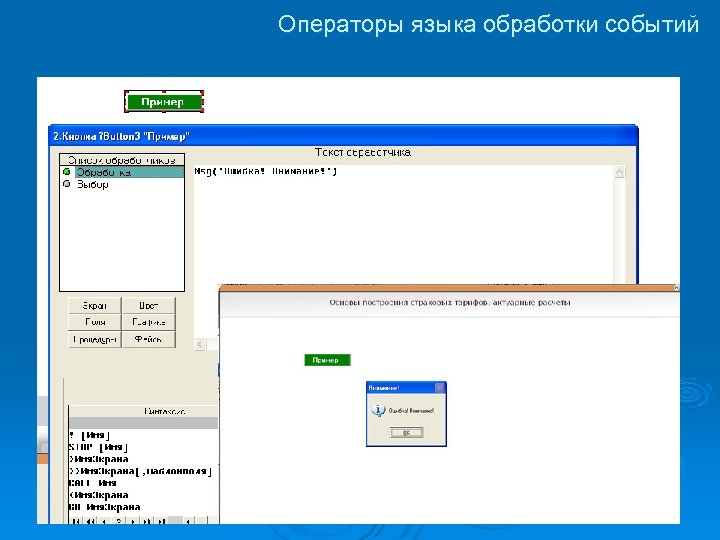Click the Список обработчиков list header

point(122,160)
